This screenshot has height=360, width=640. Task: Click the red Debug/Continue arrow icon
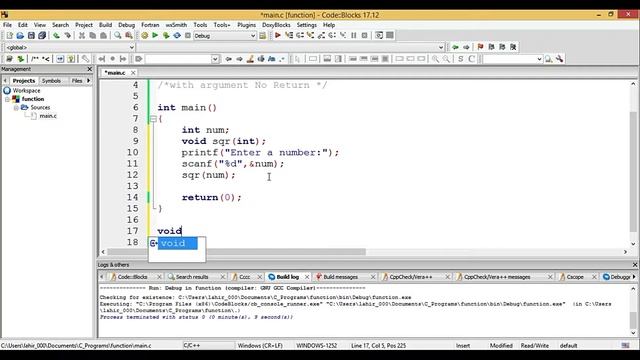(278, 36)
